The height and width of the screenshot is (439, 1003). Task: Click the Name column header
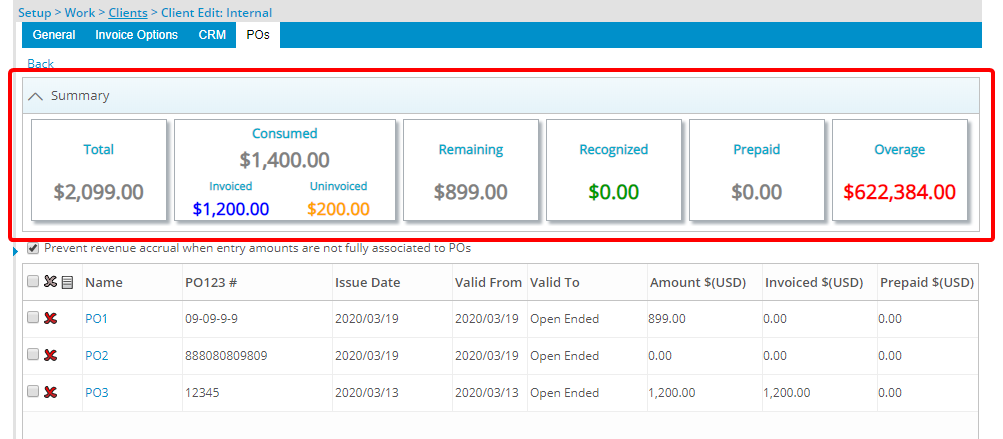point(104,283)
